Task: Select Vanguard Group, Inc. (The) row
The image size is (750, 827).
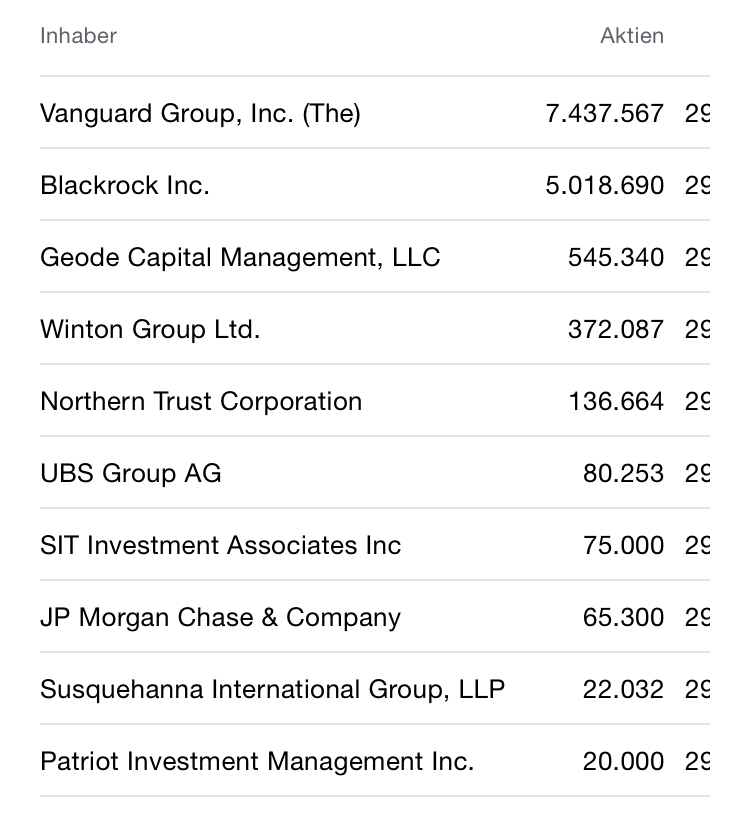Action: [200, 113]
